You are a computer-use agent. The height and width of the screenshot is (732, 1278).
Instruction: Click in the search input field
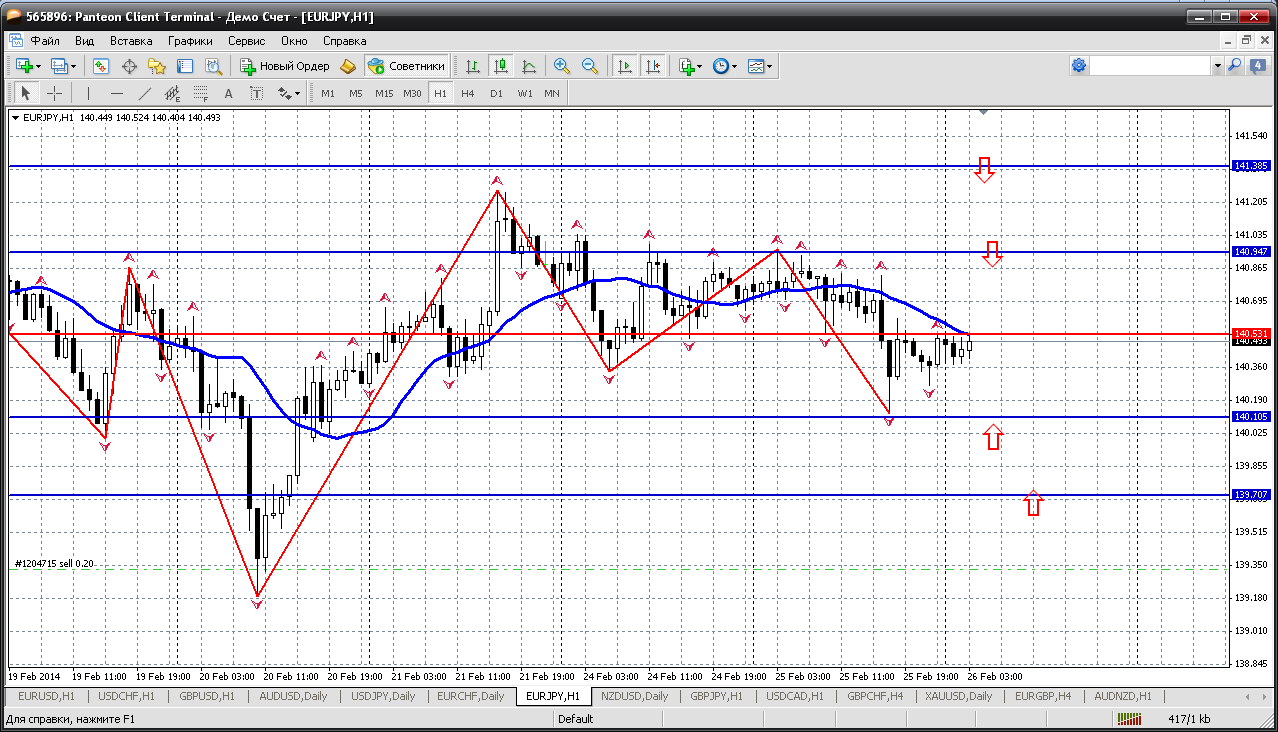coord(1150,65)
